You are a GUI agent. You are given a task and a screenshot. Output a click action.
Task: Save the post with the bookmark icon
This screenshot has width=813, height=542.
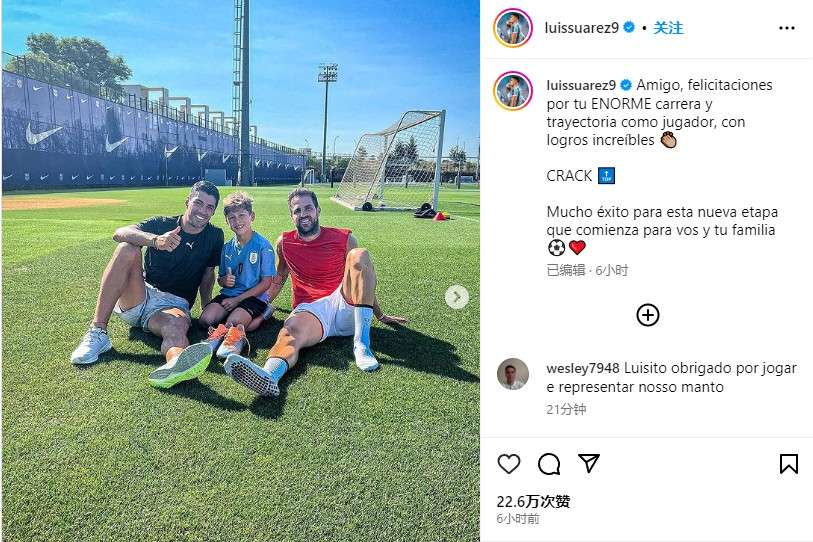789,464
